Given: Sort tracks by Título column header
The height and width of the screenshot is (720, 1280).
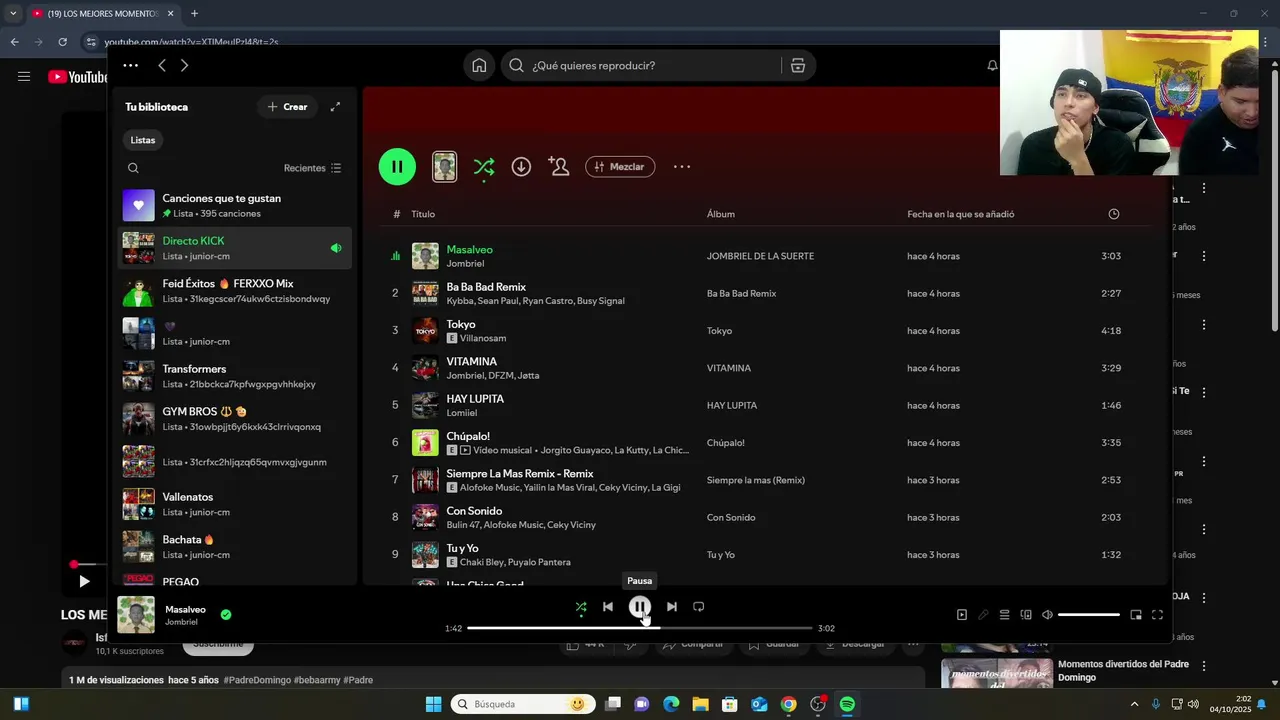Looking at the screenshot, I should tap(423, 214).
